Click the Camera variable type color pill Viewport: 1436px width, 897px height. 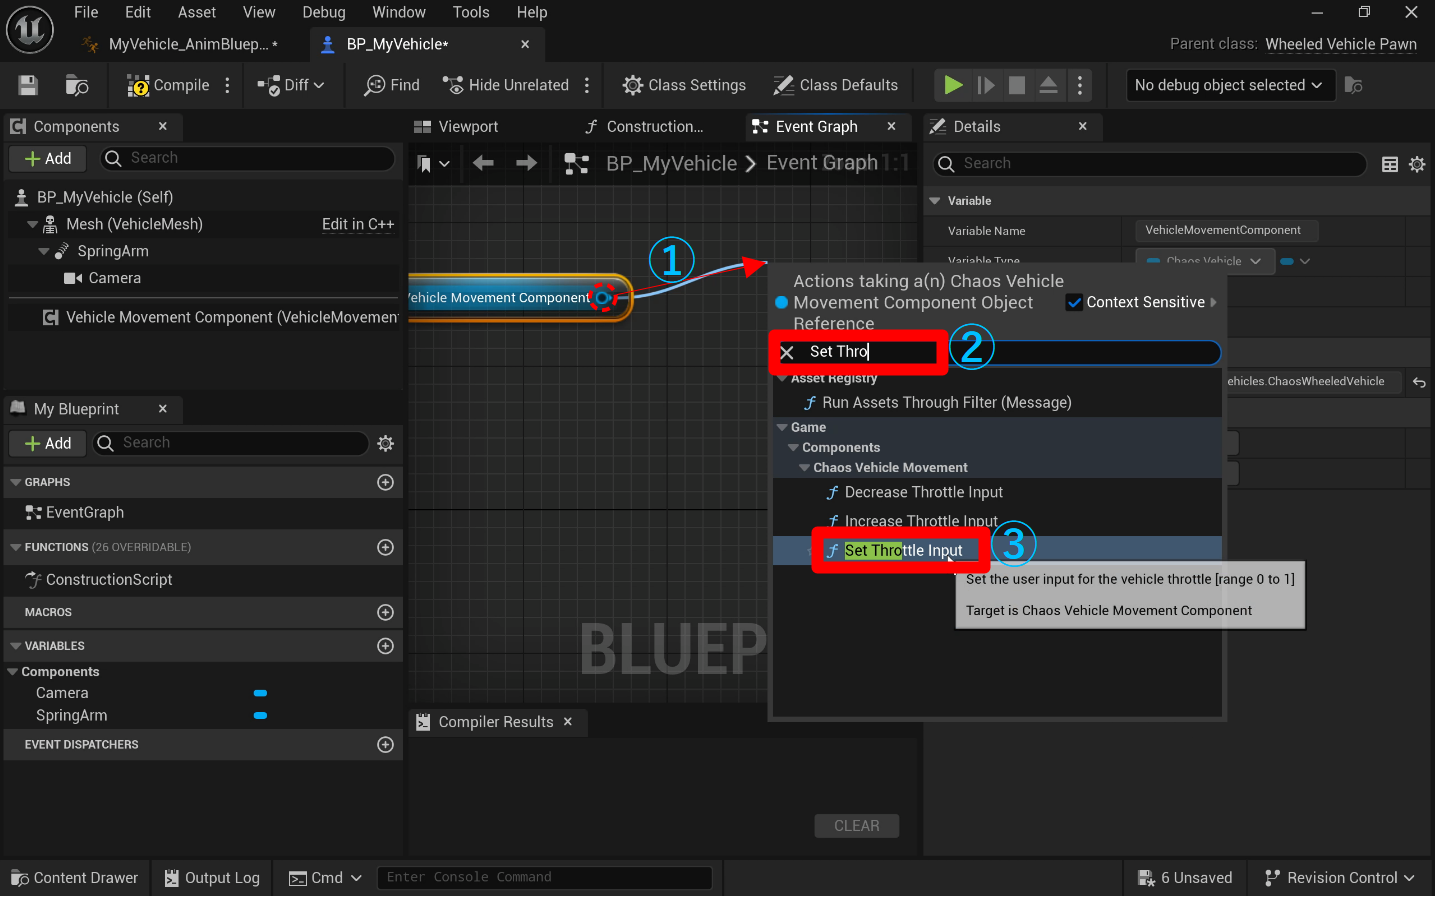click(260, 693)
